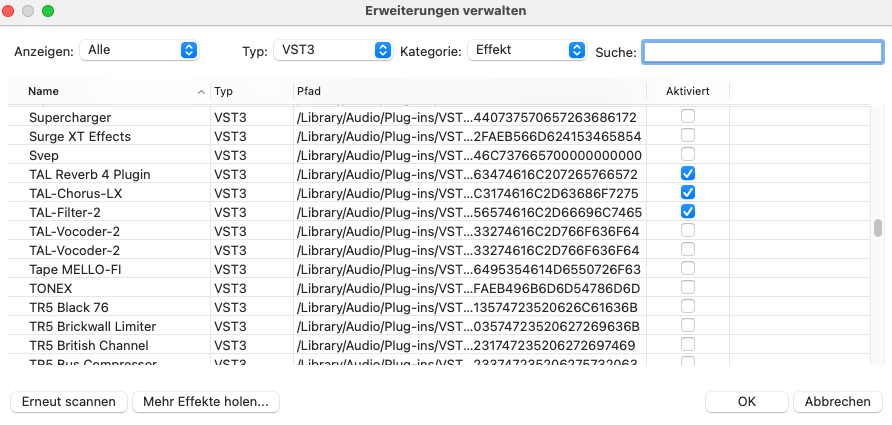Click the VST3 type cell of Tape MELLO-FI

(230, 269)
